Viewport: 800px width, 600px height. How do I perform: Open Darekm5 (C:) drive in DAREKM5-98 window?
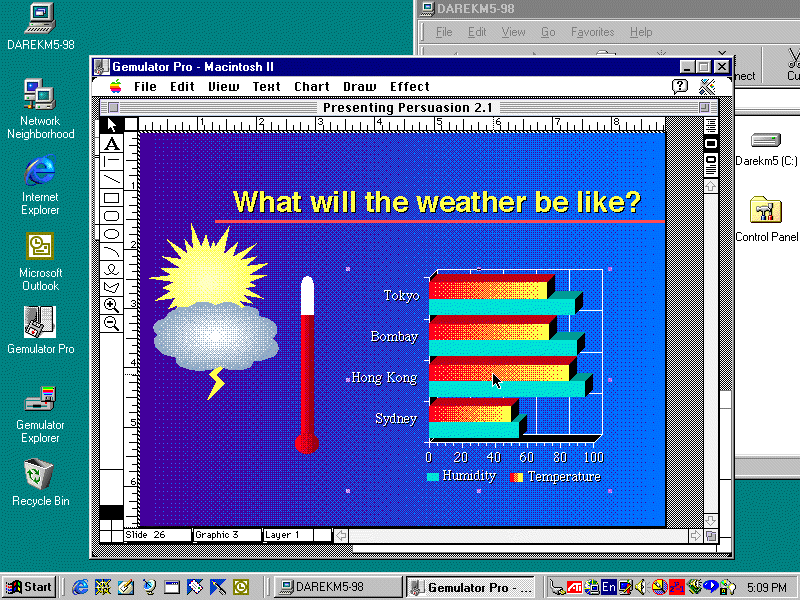766,149
